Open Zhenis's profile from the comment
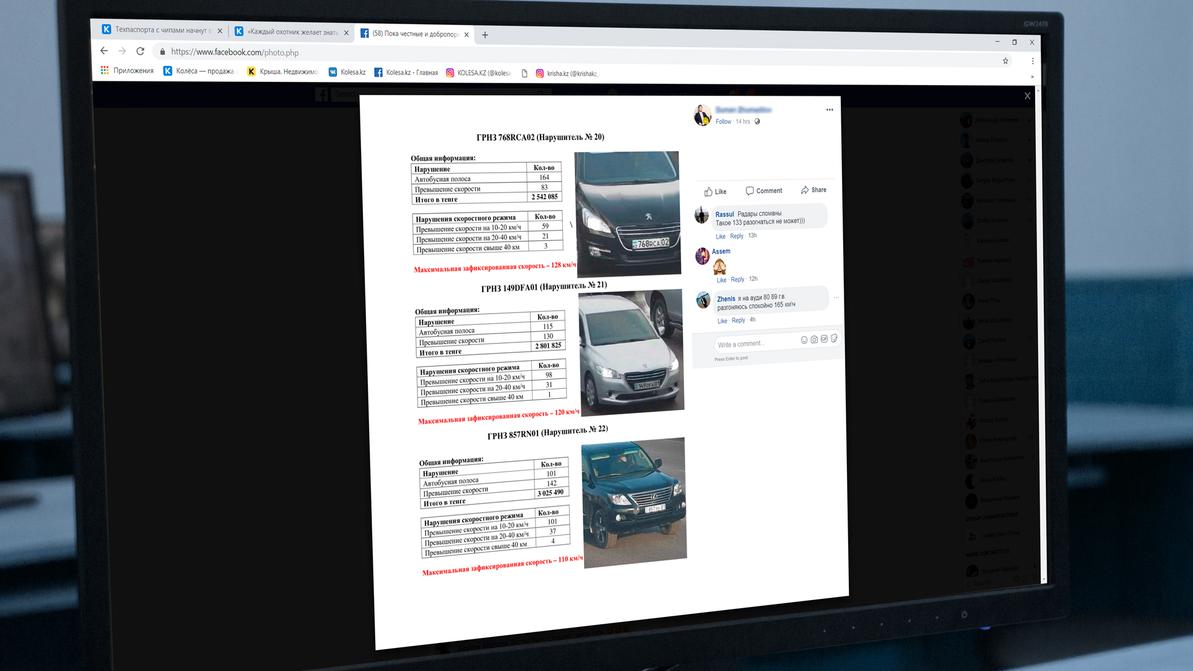Image resolution: width=1193 pixels, height=671 pixels. (726, 299)
